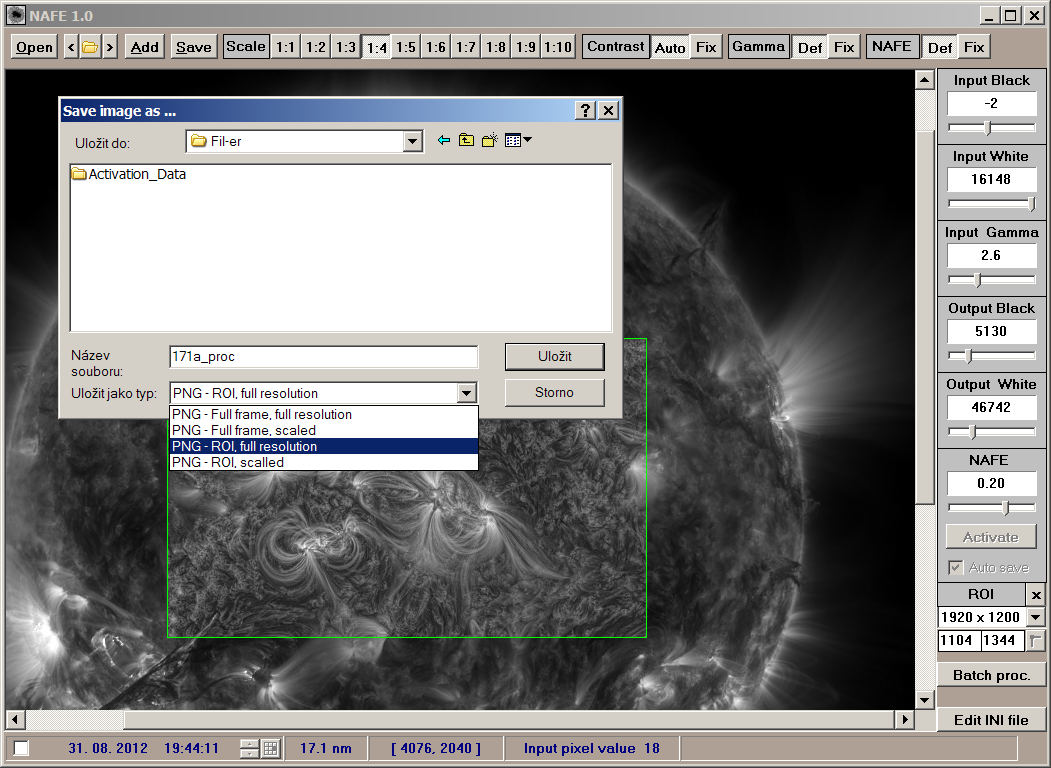The width and height of the screenshot is (1051, 768).
Task: Expand the 'Uložit do' folder dropdown
Action: click(413, 142)
